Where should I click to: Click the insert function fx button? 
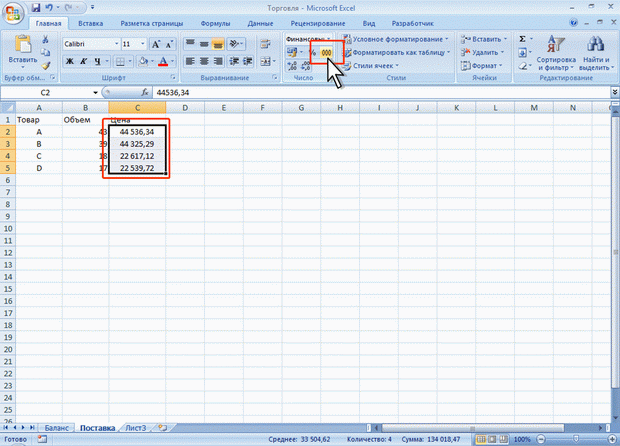145,93
